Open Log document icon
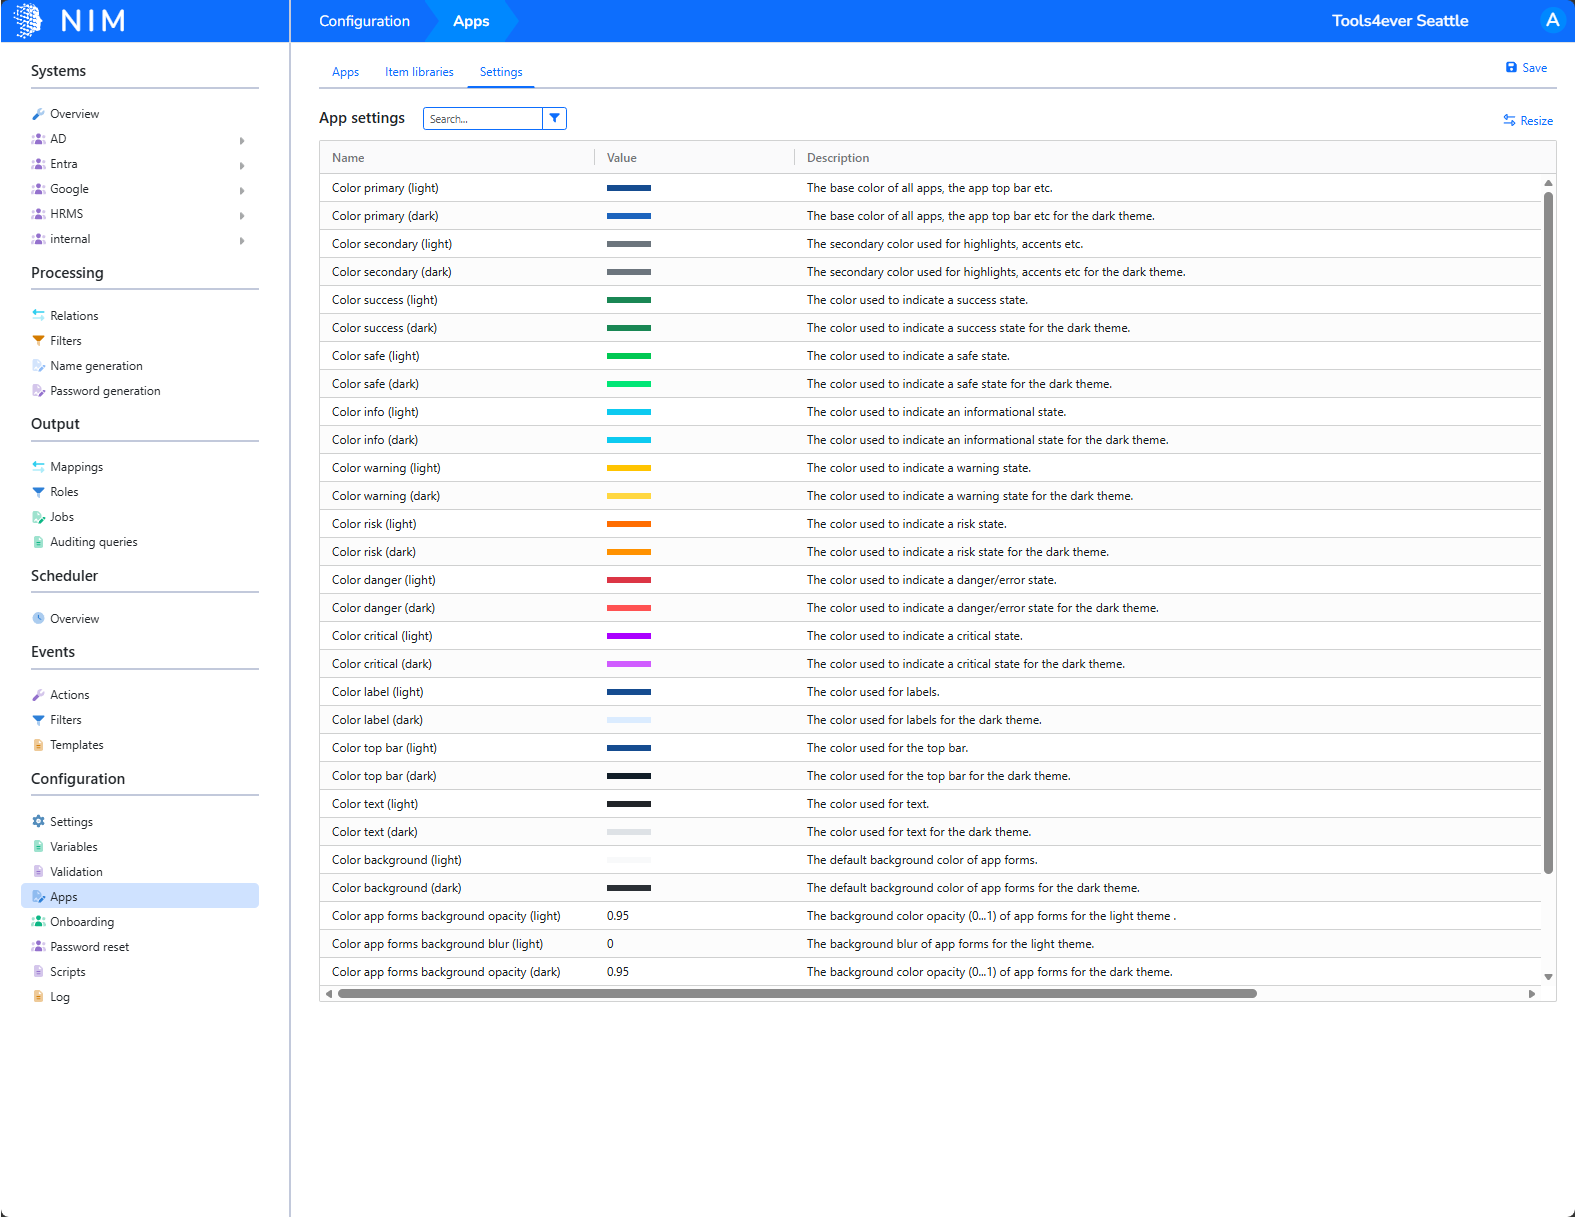Image resolution: width=1575 pixels, height=1217 pixels. point(38,996)
